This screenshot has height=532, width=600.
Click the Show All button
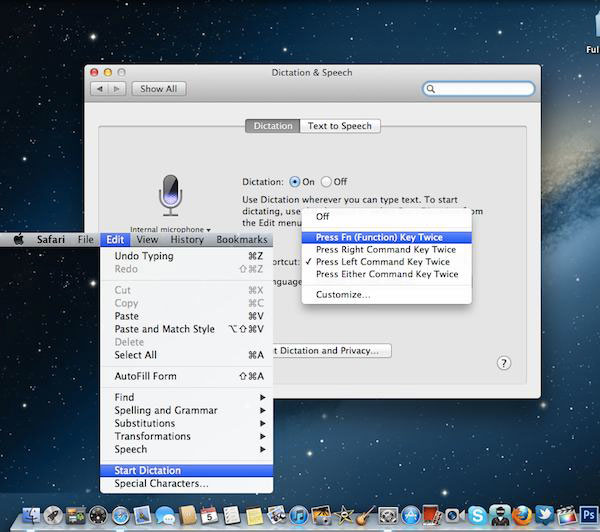point(159,89)
